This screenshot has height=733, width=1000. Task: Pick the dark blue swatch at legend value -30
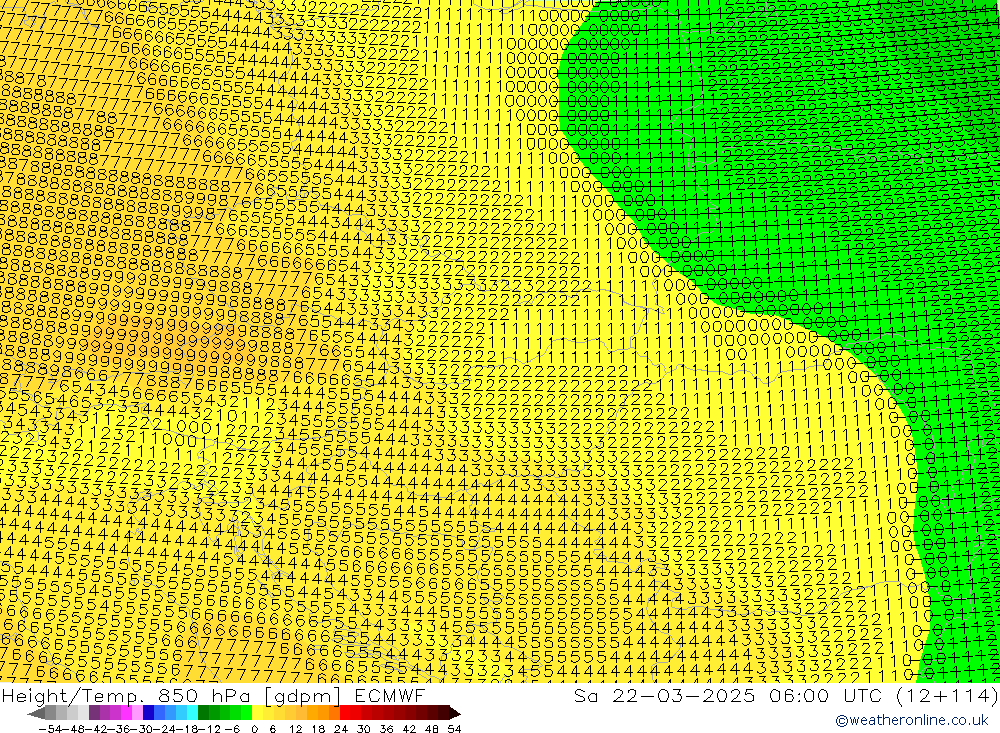(x=149, y=713)
